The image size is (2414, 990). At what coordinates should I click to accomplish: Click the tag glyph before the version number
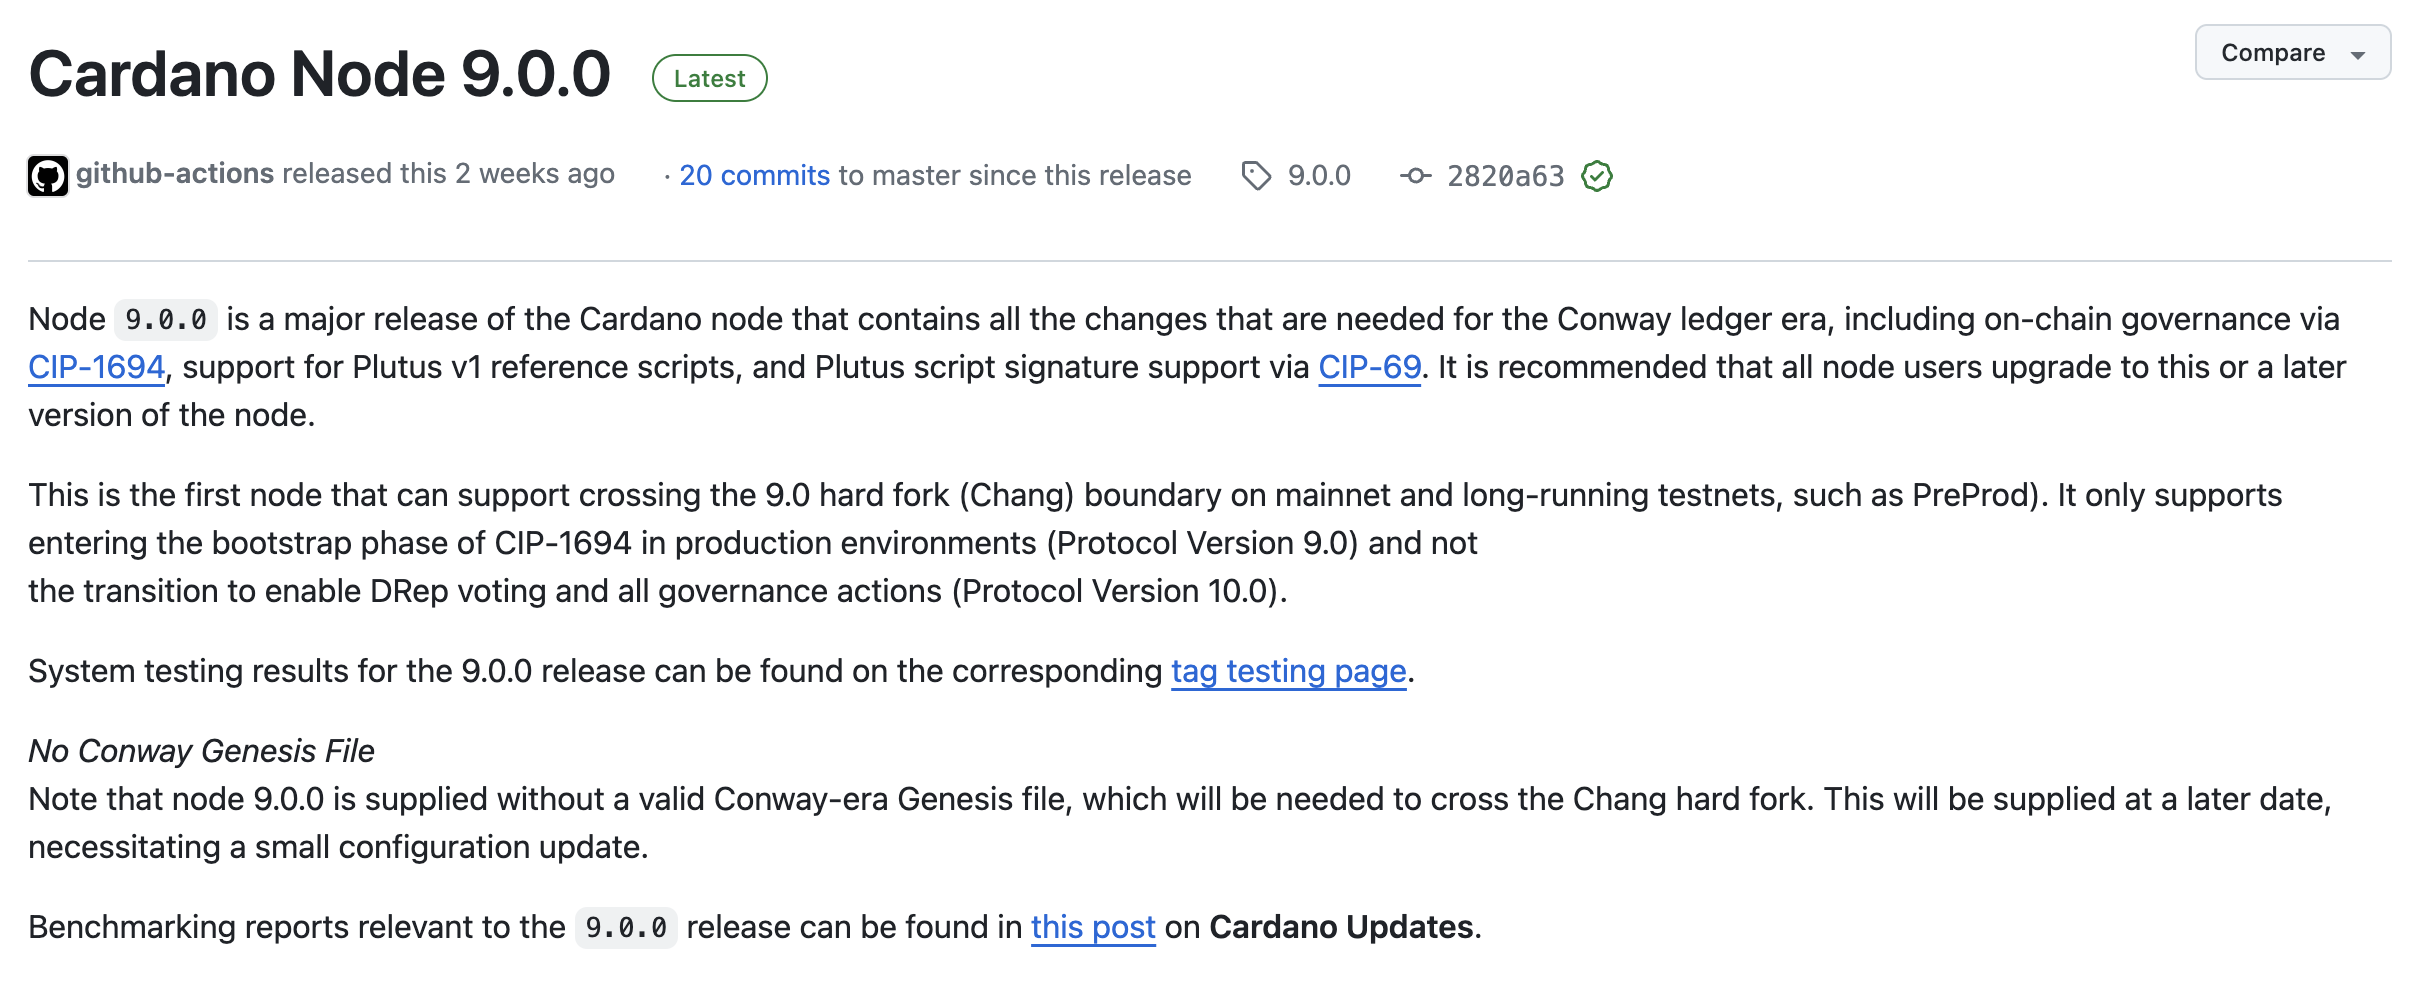click(x=1259, y=174)
